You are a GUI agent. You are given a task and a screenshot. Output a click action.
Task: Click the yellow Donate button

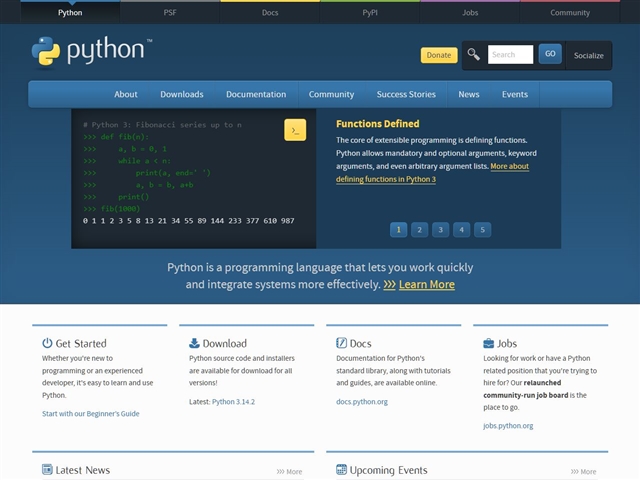[x=439, y=55]
